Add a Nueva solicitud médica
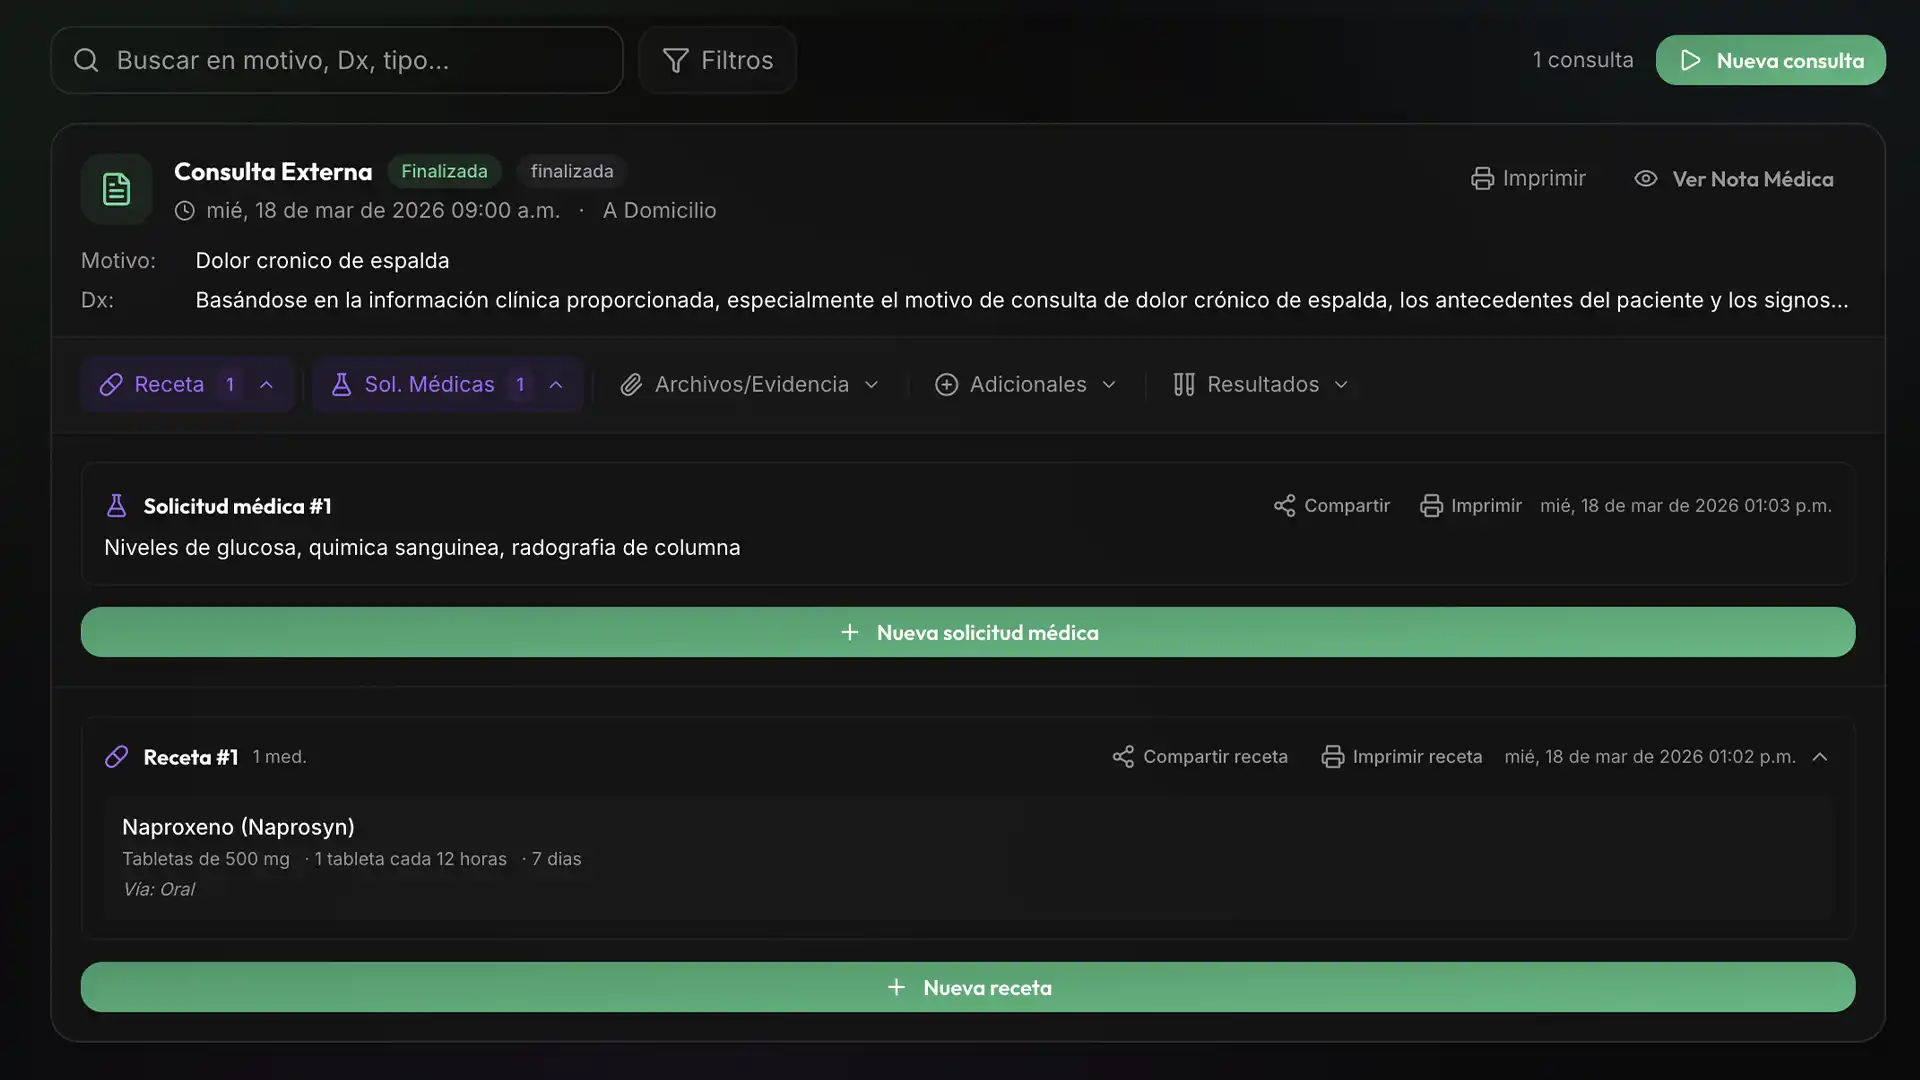This screenshot has width=1920, height=1080. coord(968,632)
